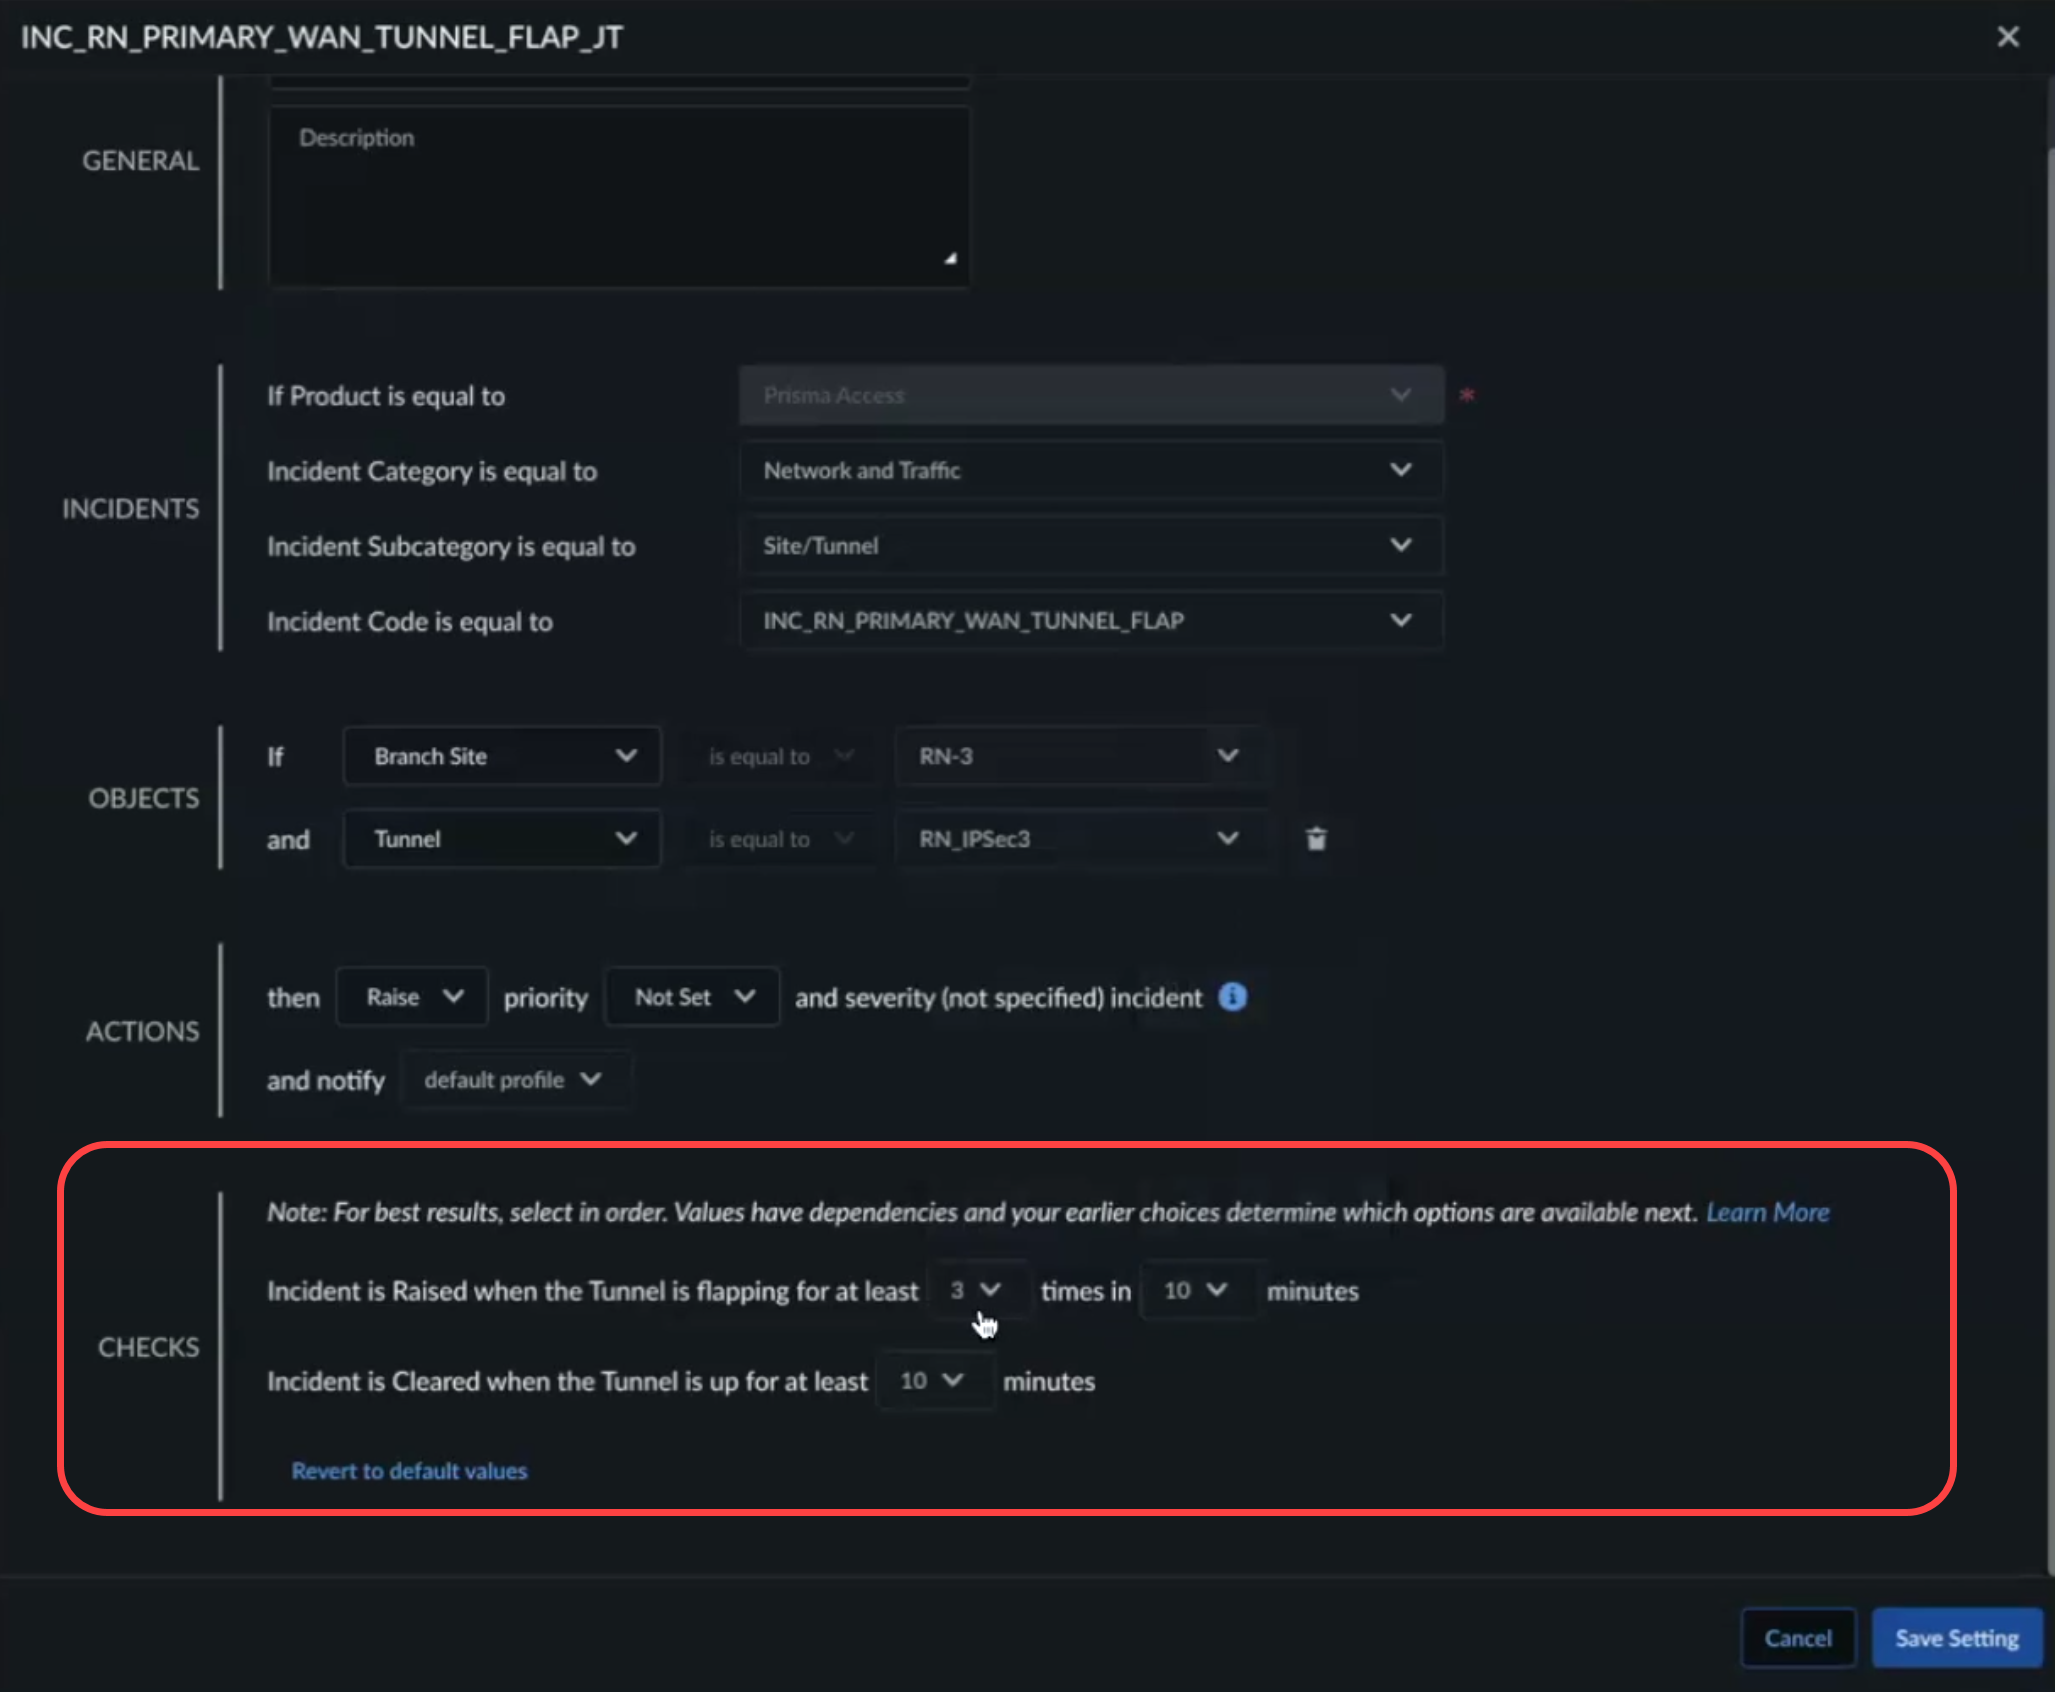Viewport: 2055px width, 1692px height.
Task: Open the Branch Site object type dropdown
Action: point(502,756)
